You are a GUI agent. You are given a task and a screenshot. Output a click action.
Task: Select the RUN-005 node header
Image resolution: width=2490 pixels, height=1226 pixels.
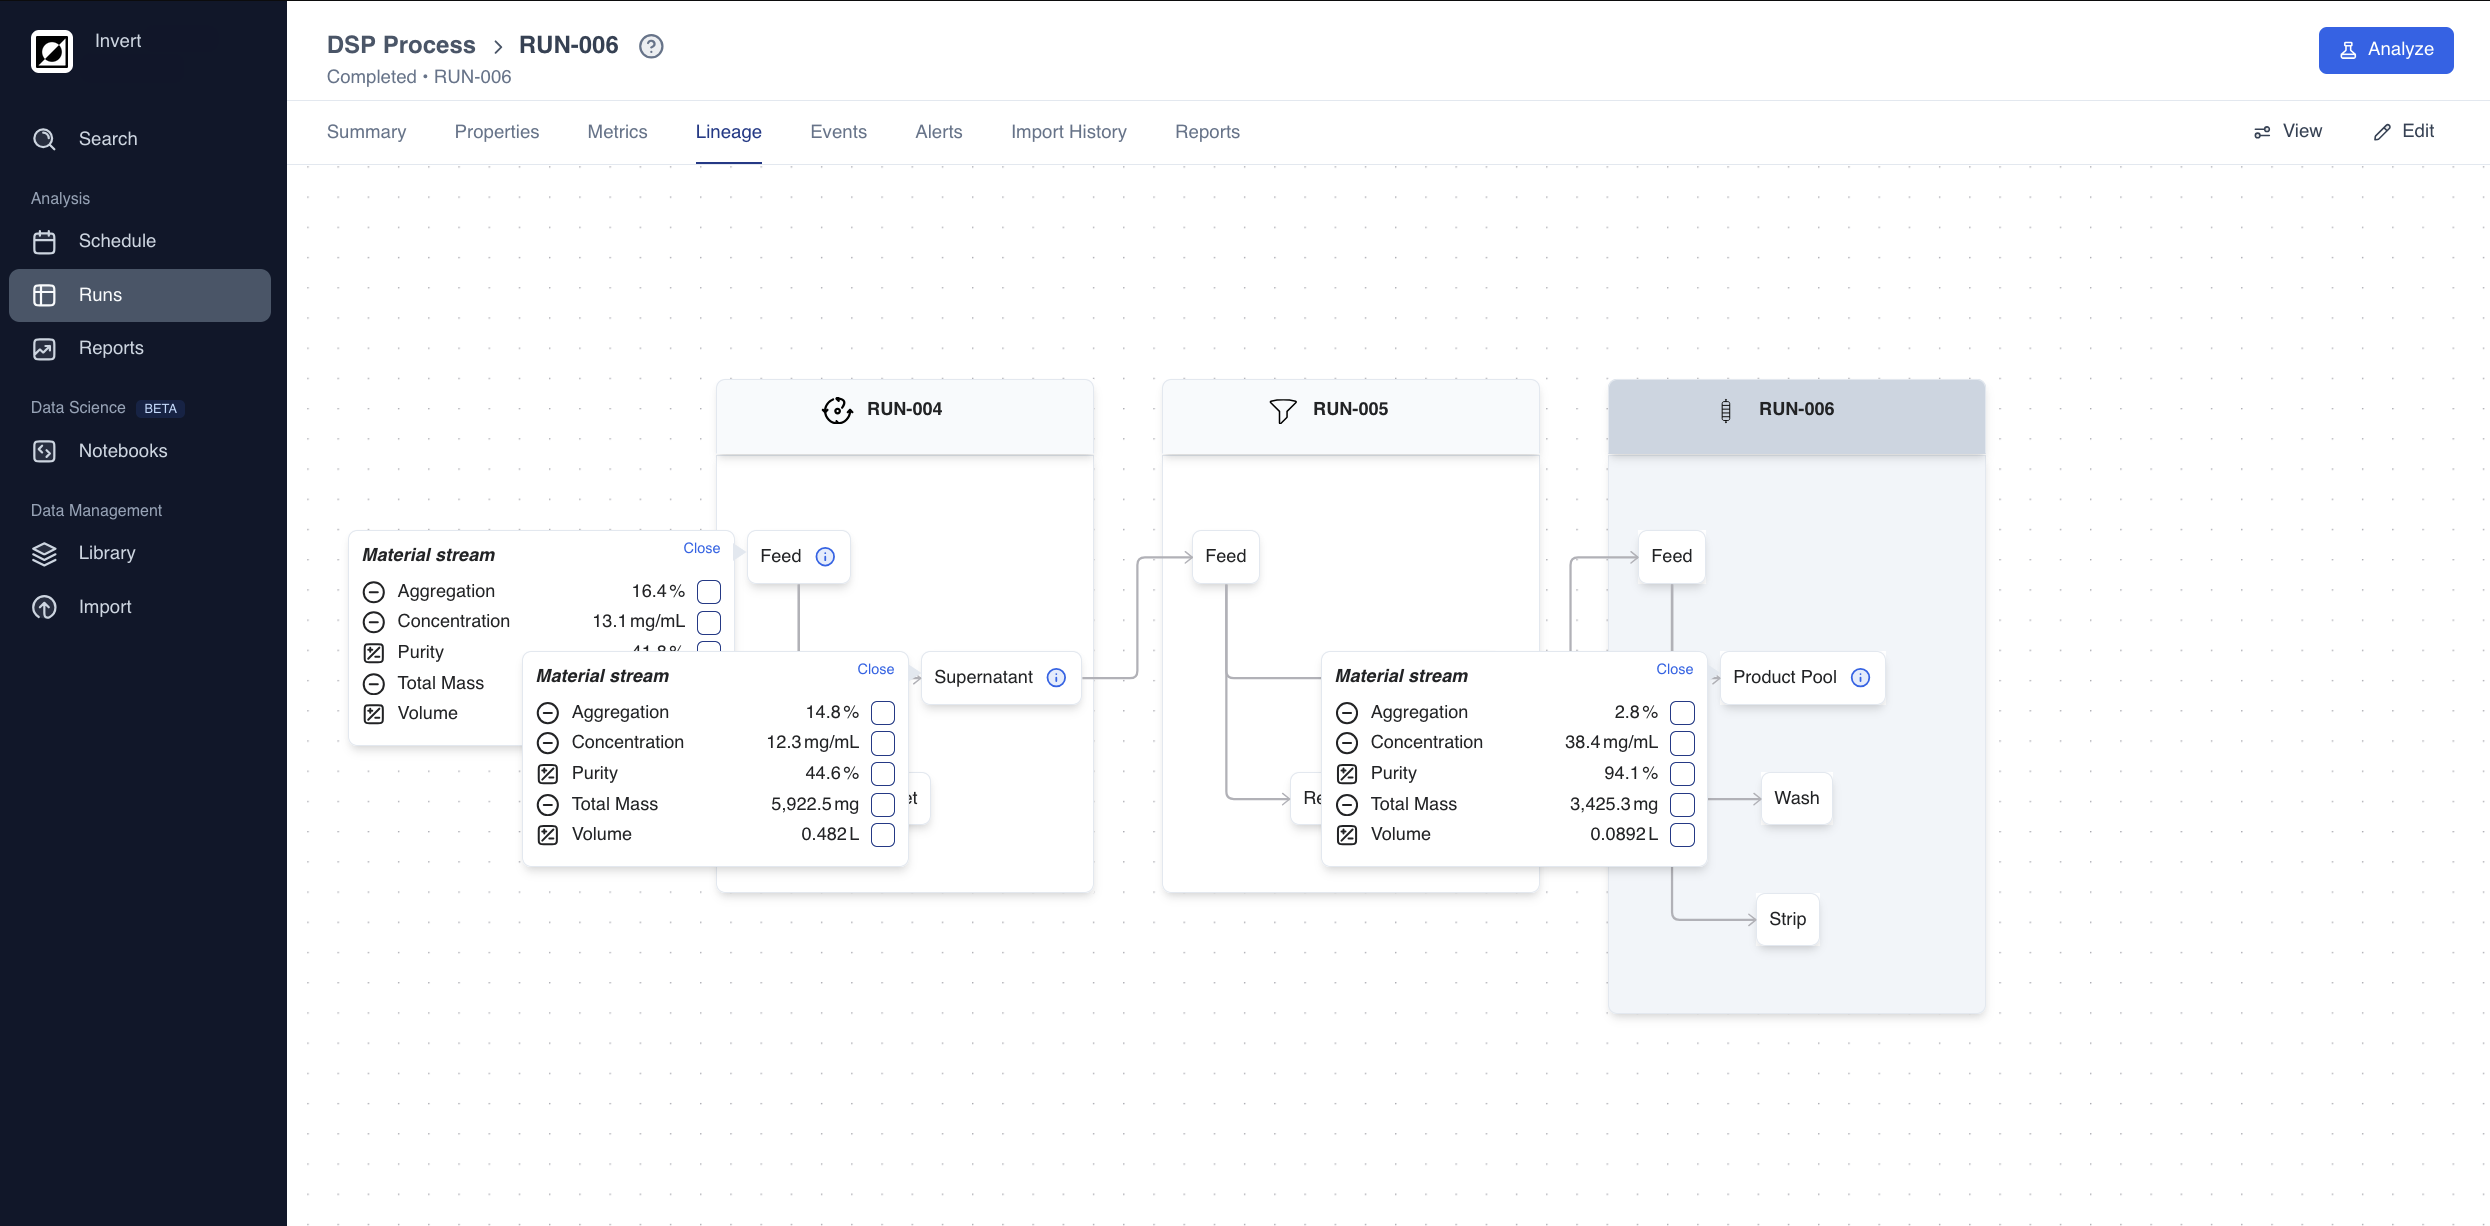(x=1350, y=410)
